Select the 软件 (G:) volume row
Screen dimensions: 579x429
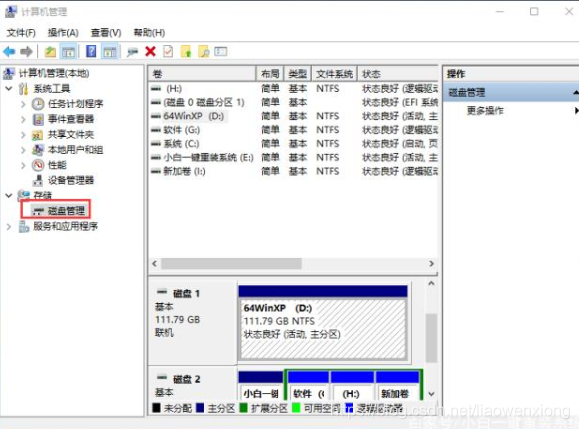coord(294,130)
